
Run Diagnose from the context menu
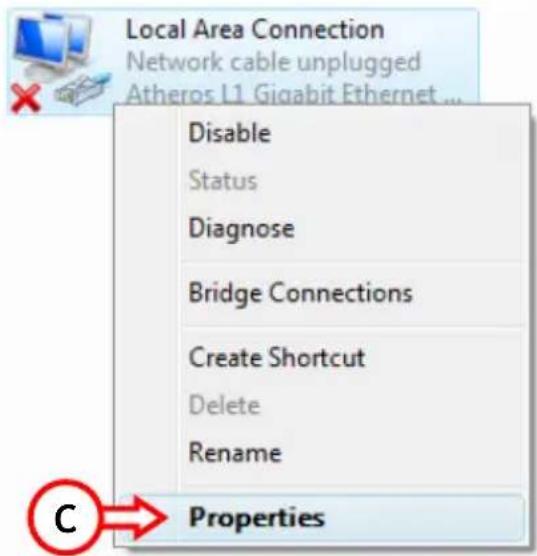tap(242, 229)
